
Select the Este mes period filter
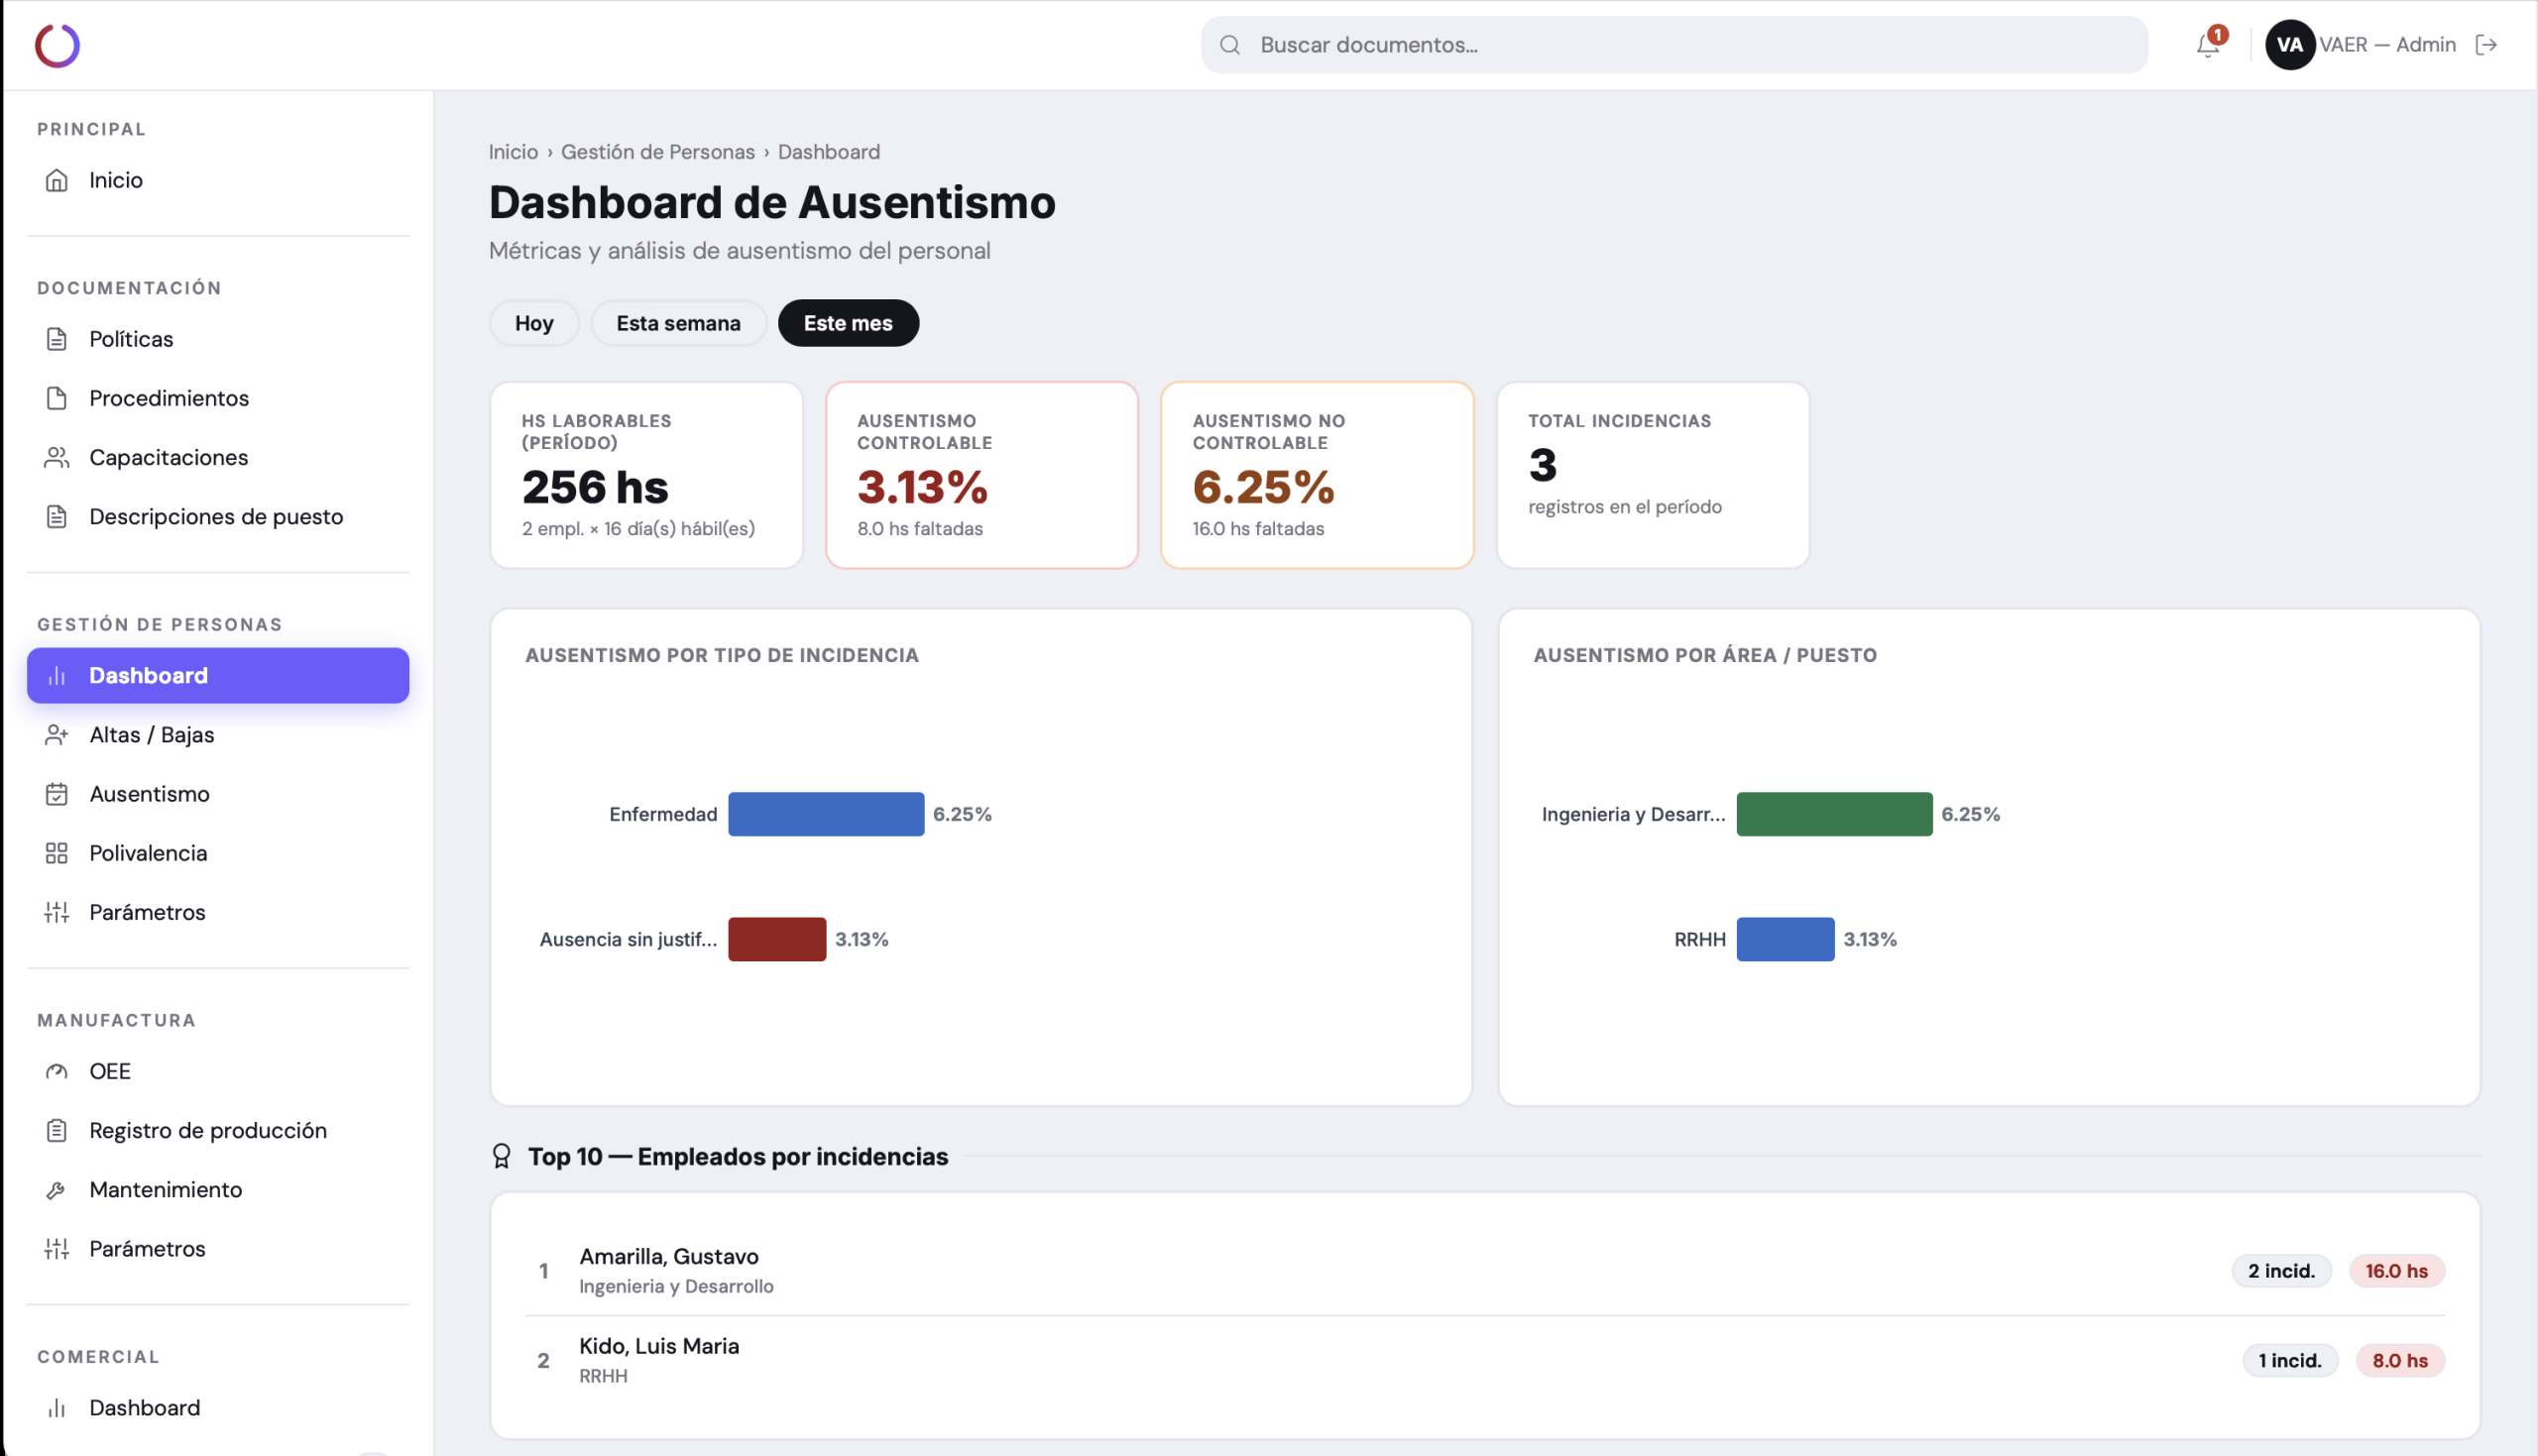coord(848,323)
